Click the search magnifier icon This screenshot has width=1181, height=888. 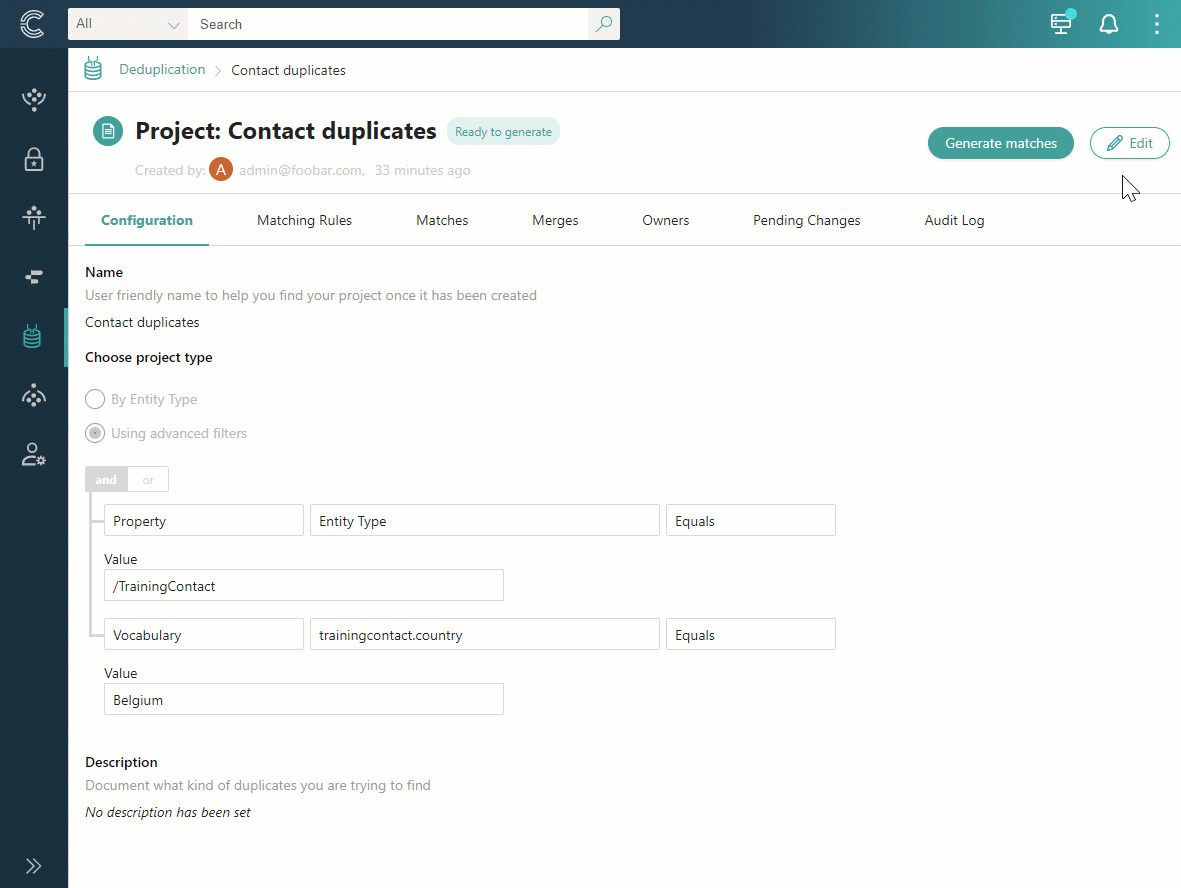(603, 24)
